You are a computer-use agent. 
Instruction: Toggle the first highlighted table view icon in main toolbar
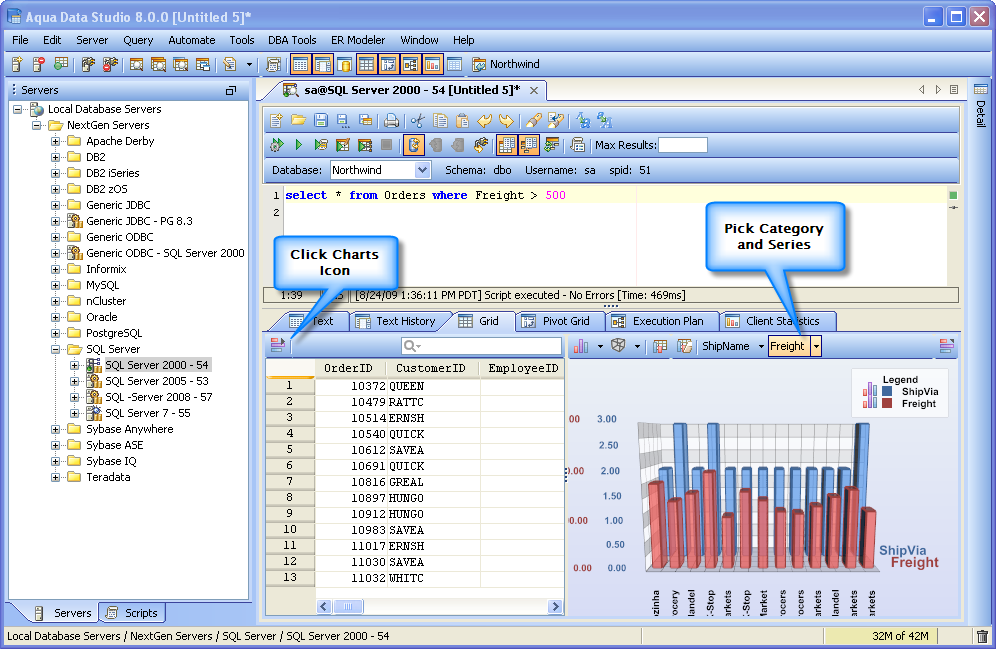coord(300,64)
